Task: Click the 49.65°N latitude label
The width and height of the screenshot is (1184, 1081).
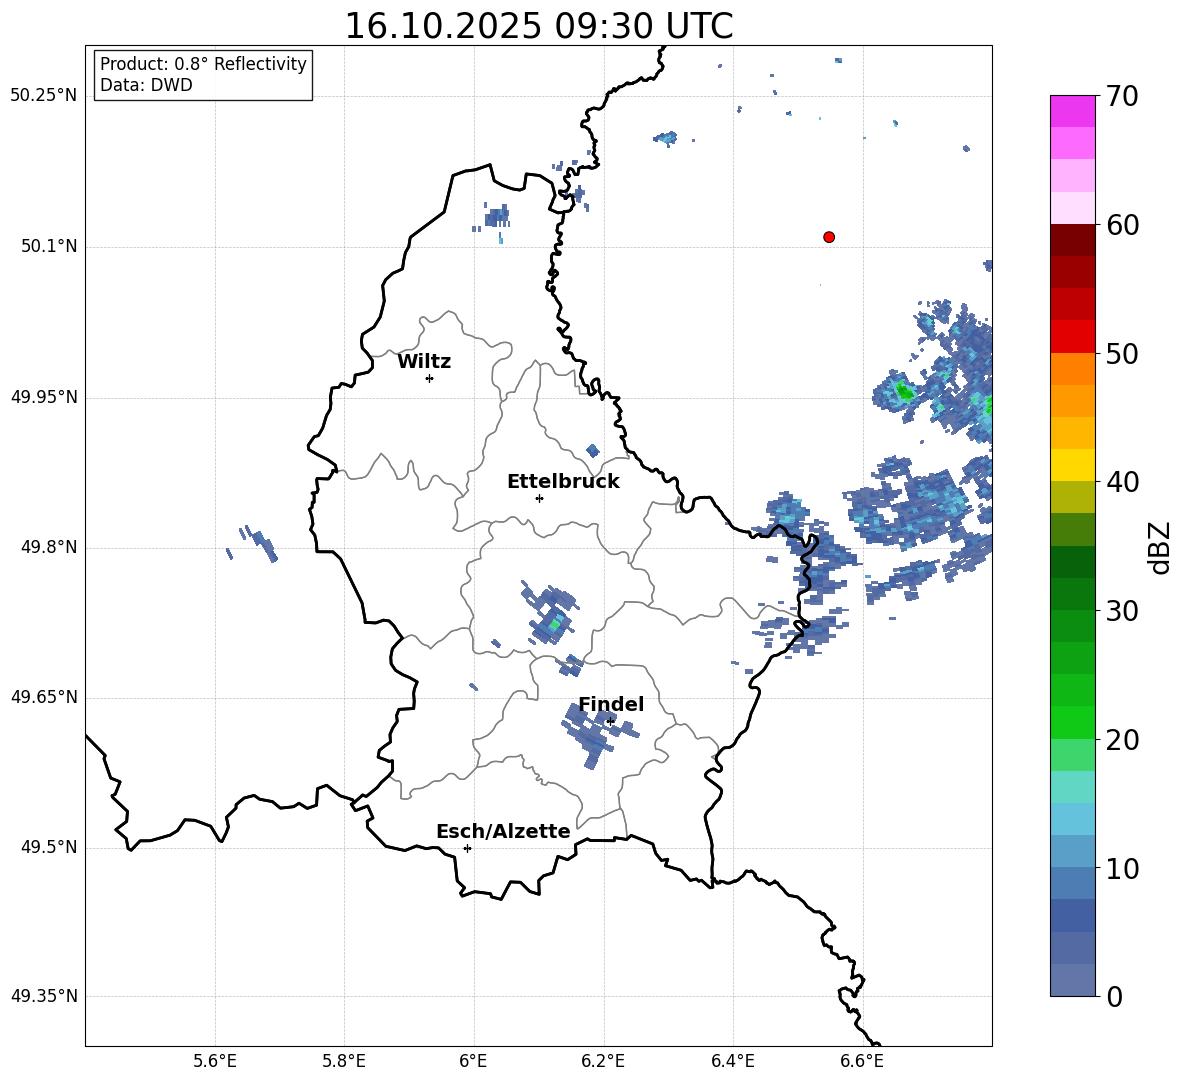Action: tap(44, 697)
